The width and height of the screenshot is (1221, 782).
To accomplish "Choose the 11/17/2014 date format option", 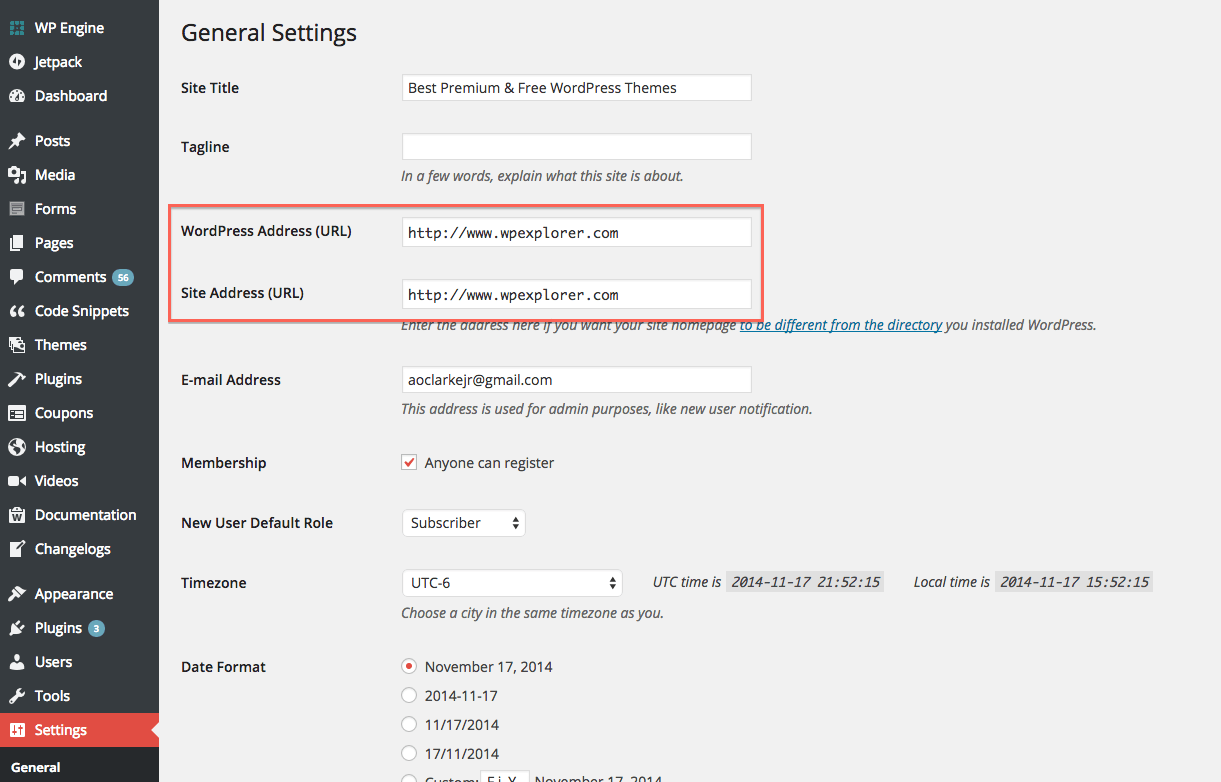I will (x=409, y=724).
